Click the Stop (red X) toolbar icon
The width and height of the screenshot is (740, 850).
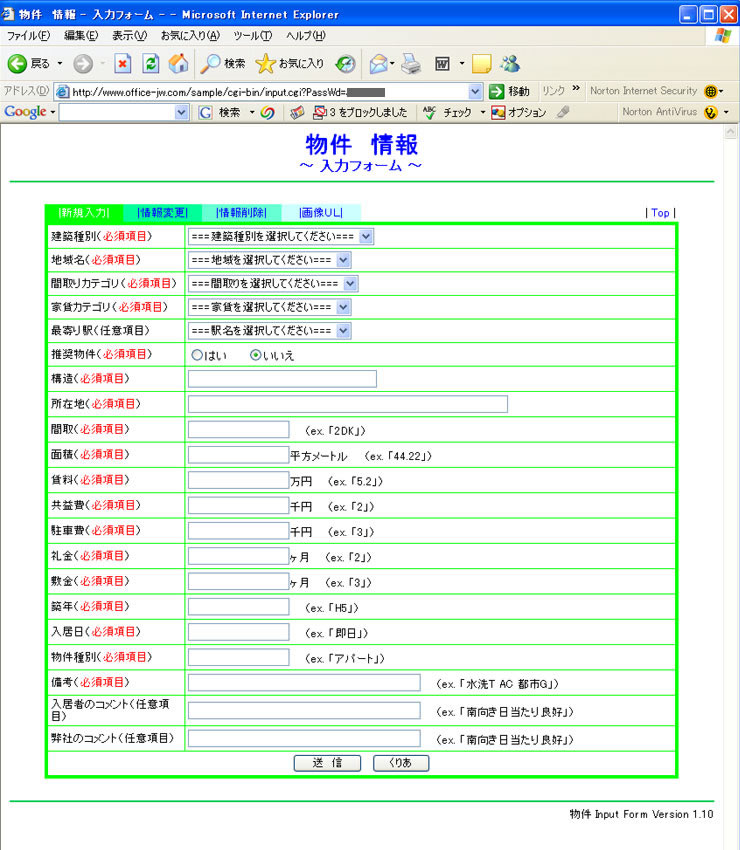(x=123, y=64)
